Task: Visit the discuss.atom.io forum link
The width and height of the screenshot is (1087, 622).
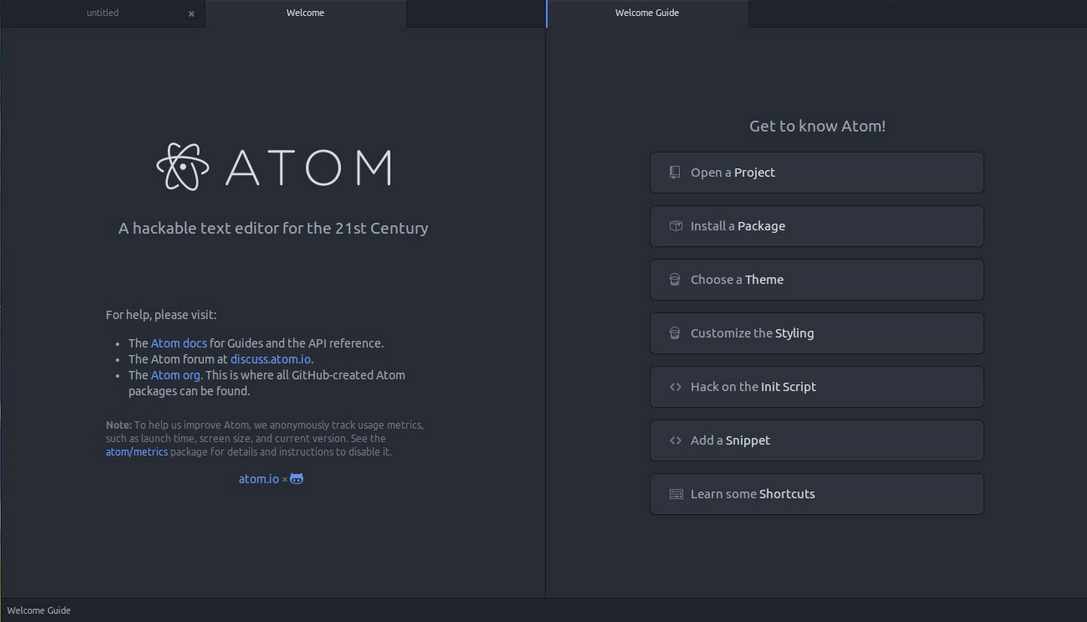Action: click(270, 358)
